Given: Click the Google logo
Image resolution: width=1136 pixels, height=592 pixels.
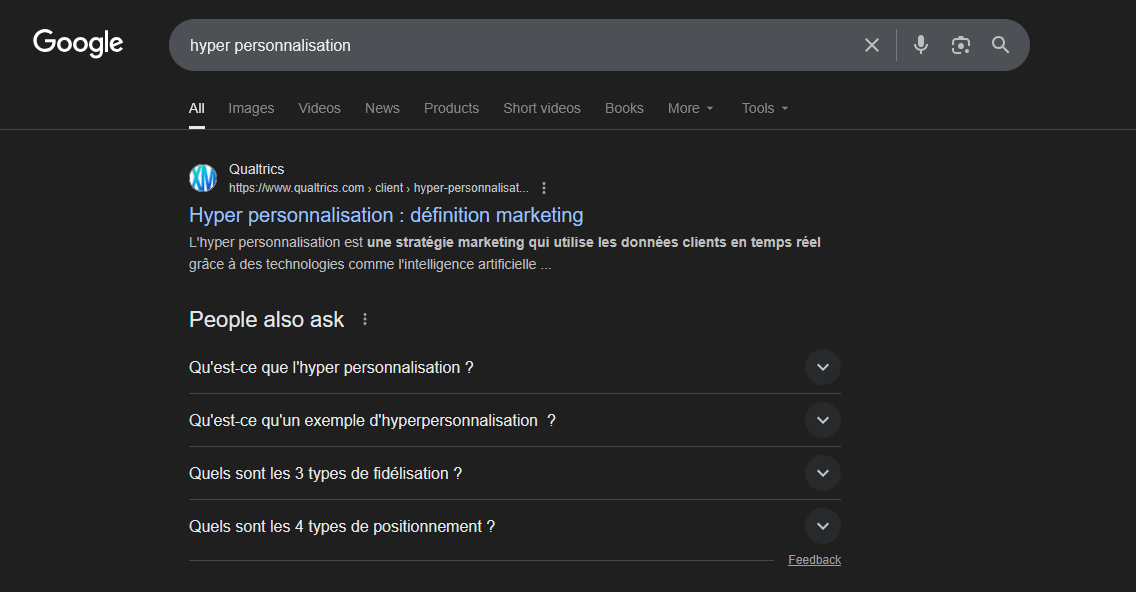Looking at the screenshot, I should point(78,43).
